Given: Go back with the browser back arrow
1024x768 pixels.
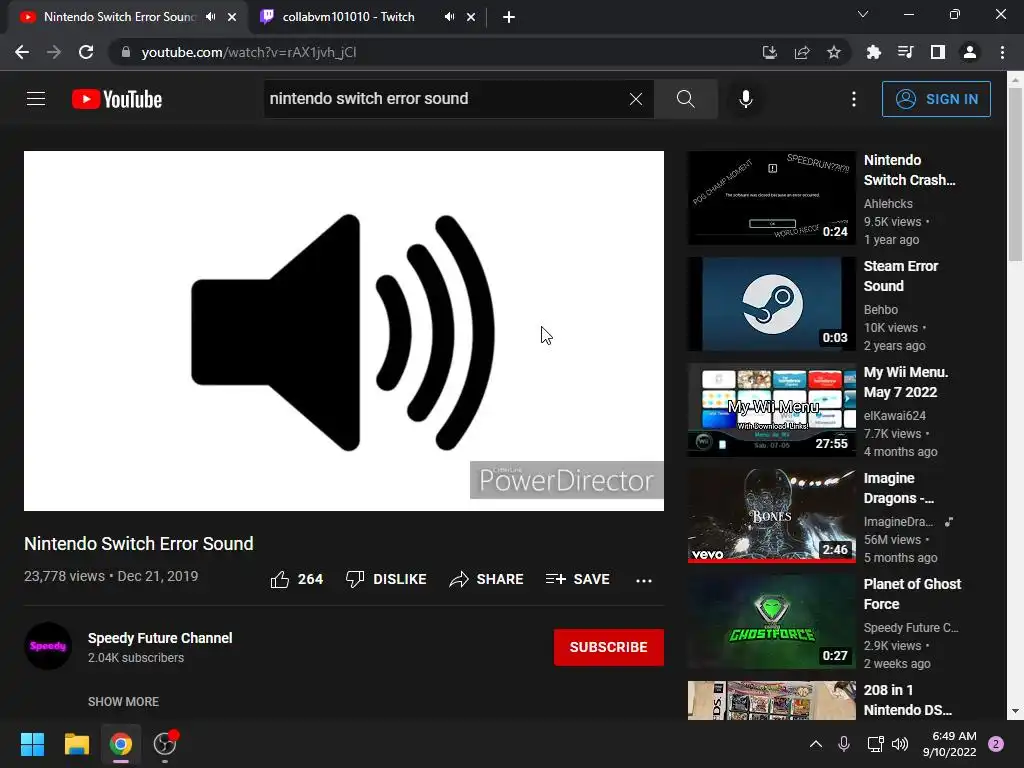Looking at the screenshot, I should tap(22, 52).
